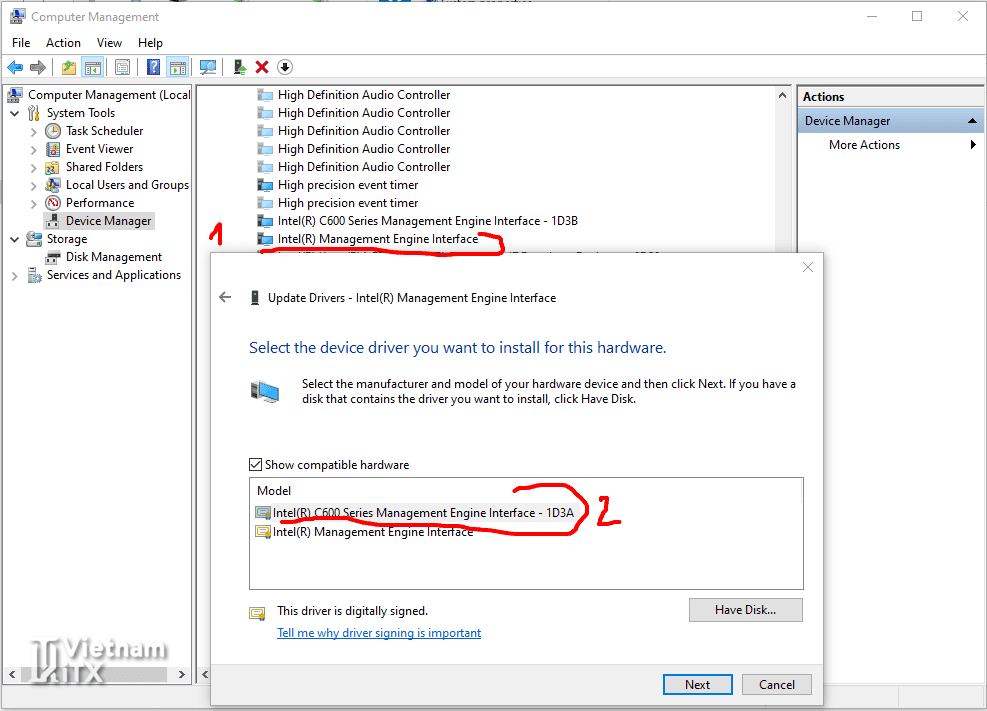Click the Up one level folder icon

(68, 67)
